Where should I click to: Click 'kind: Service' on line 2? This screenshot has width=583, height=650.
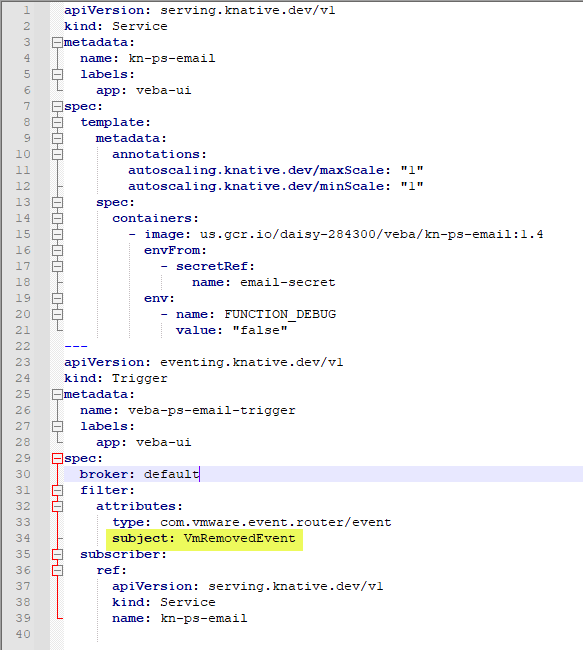(116, 26)
